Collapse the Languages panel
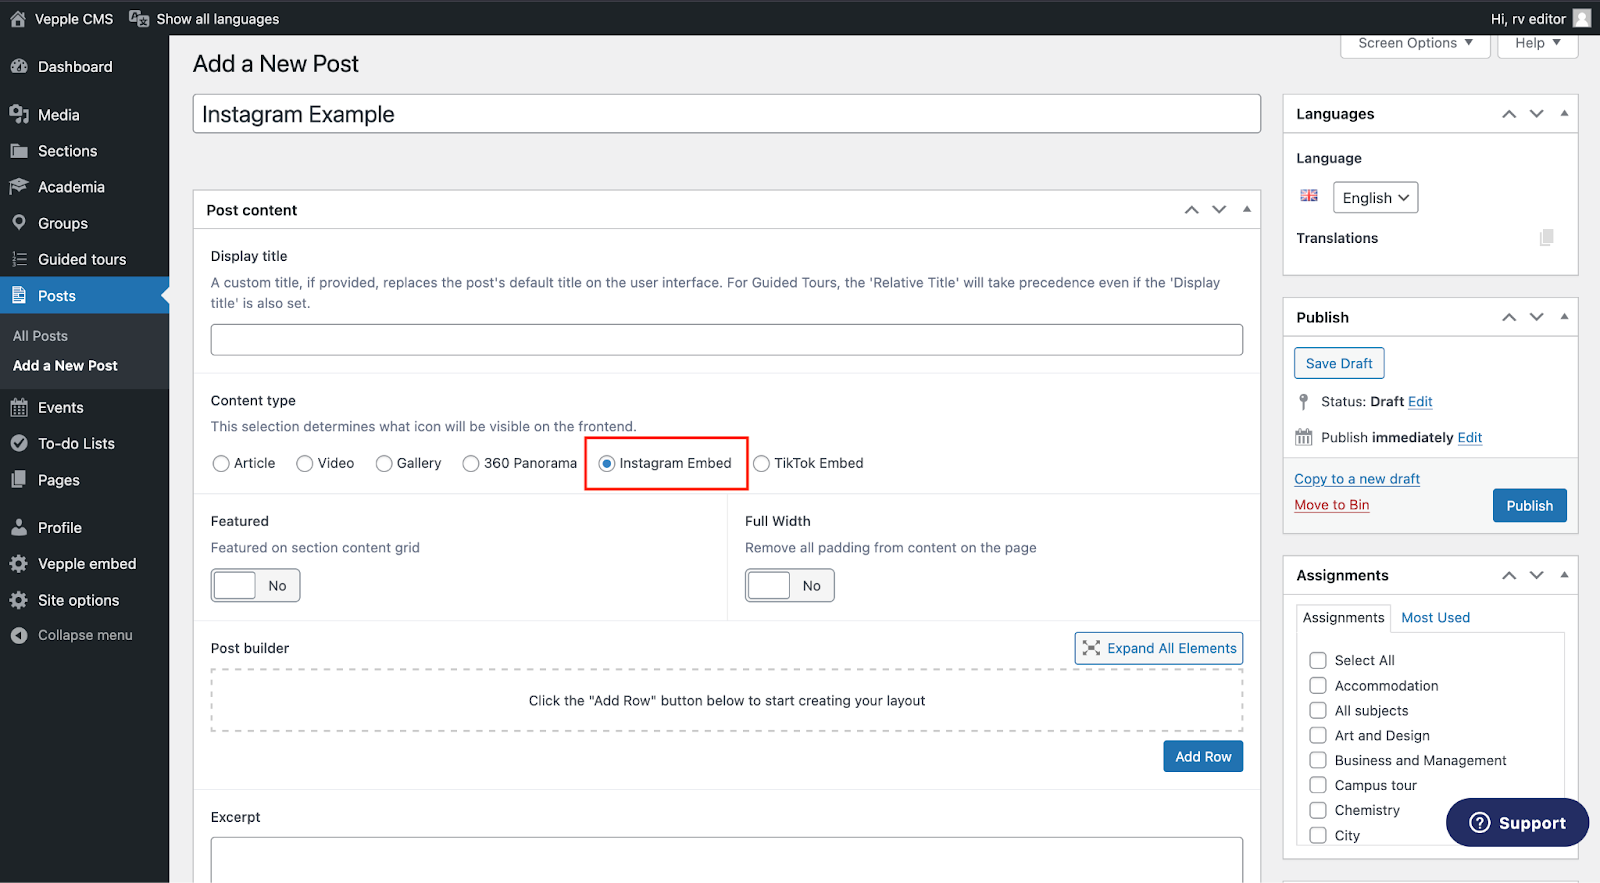 [x=1564, y=113]
